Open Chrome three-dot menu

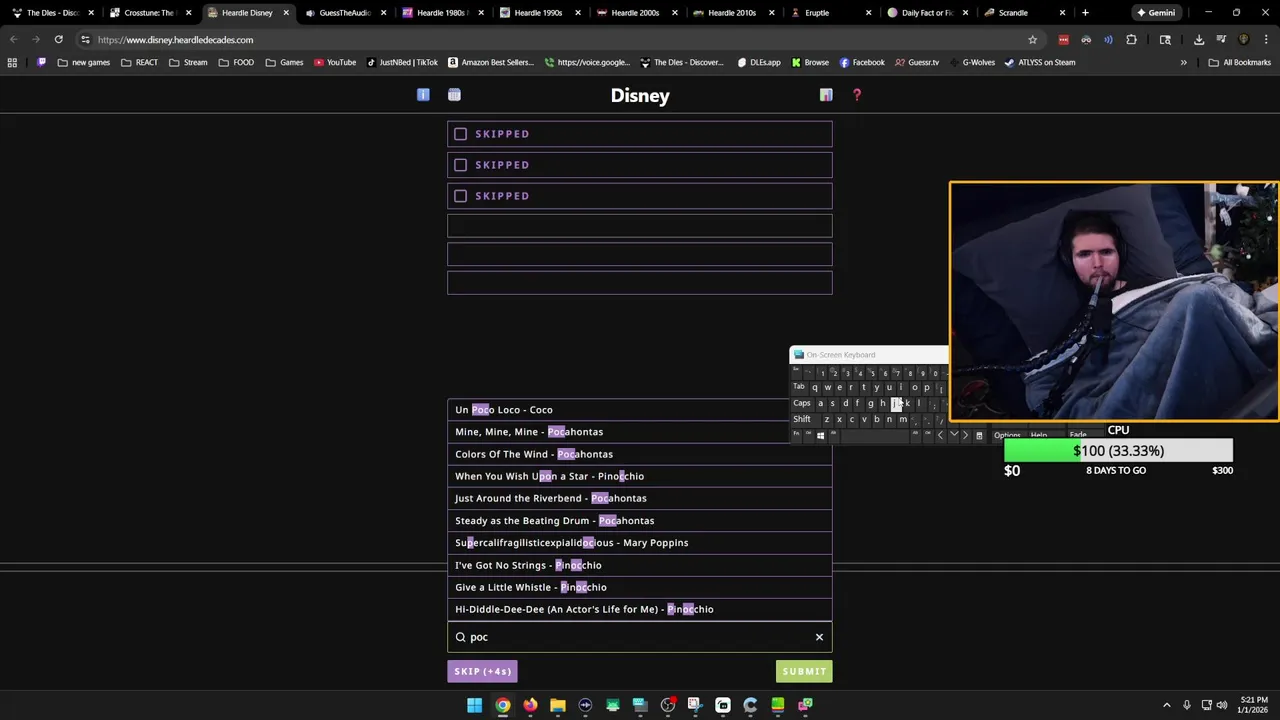(1265, 40)
